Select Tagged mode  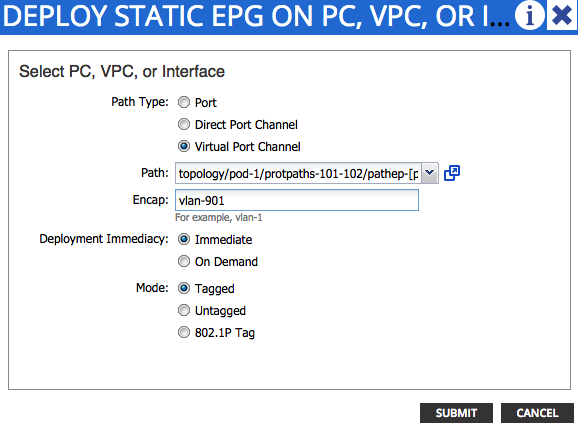(x=184, y=288)
